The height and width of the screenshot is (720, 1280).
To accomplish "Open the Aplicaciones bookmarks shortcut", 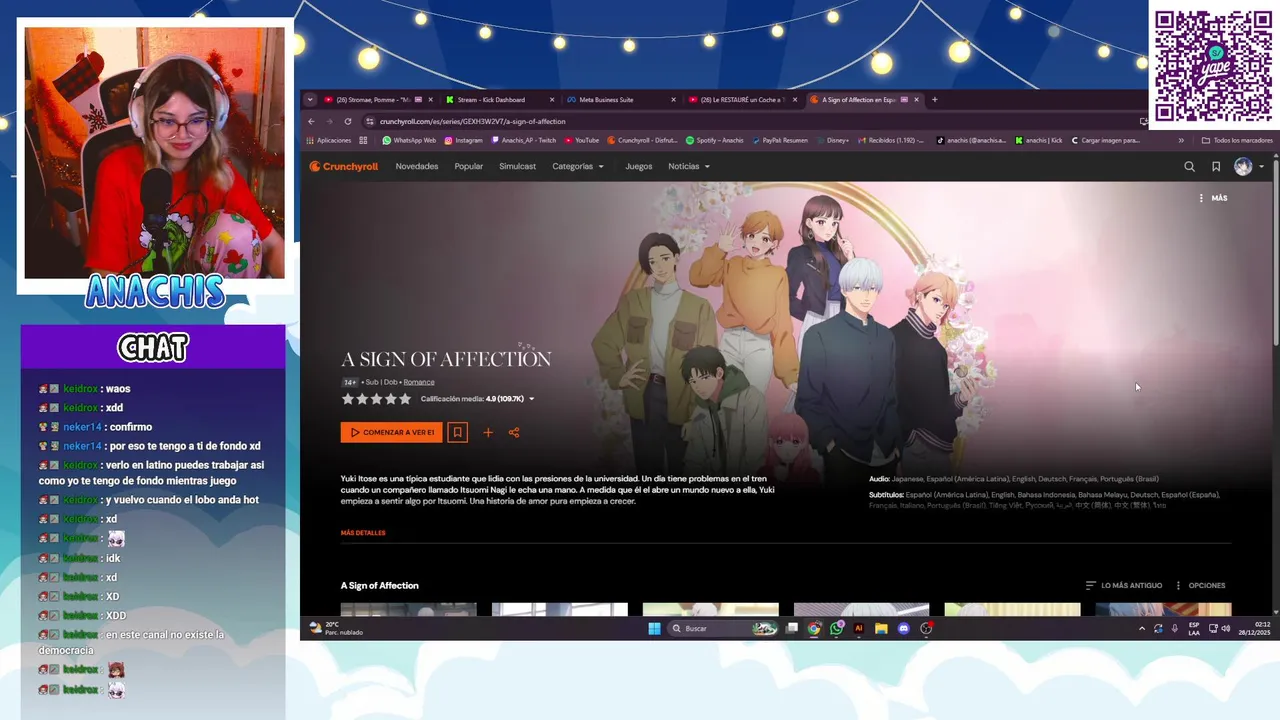I will click(x=328, y=141).
